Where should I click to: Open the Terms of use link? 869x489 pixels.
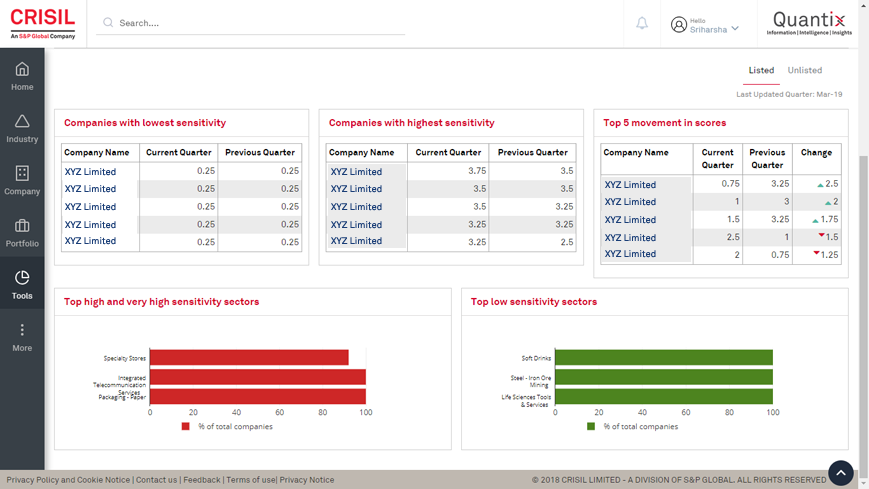click(251, 480)
